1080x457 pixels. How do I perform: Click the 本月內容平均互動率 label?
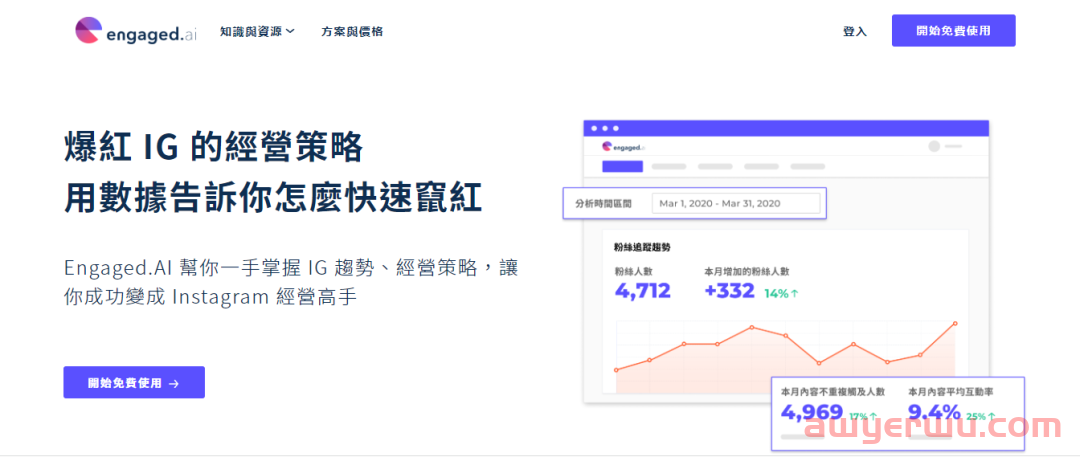[951, 391]
